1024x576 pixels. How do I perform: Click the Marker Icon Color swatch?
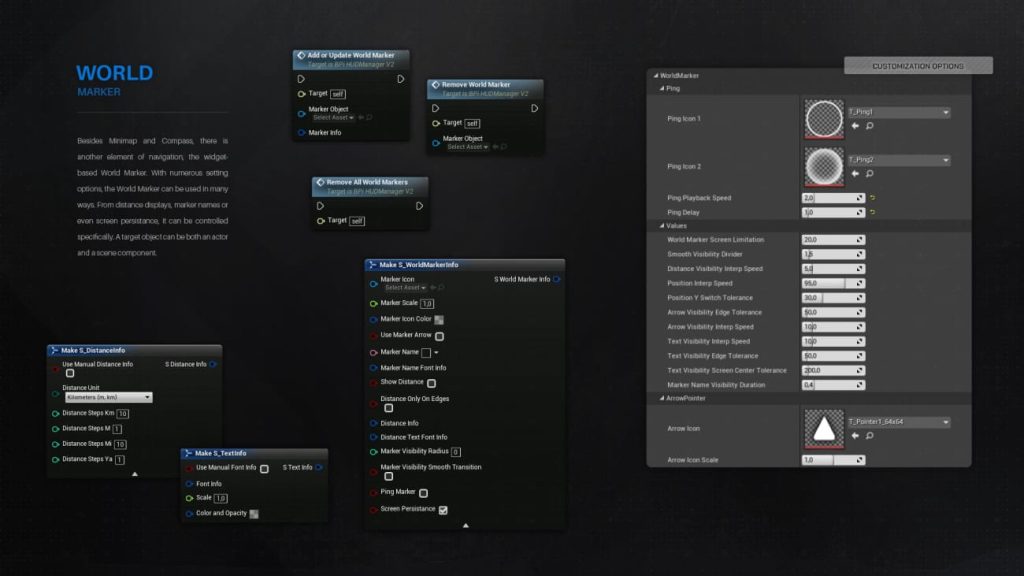pyautogui.click(x=439, y=320)
